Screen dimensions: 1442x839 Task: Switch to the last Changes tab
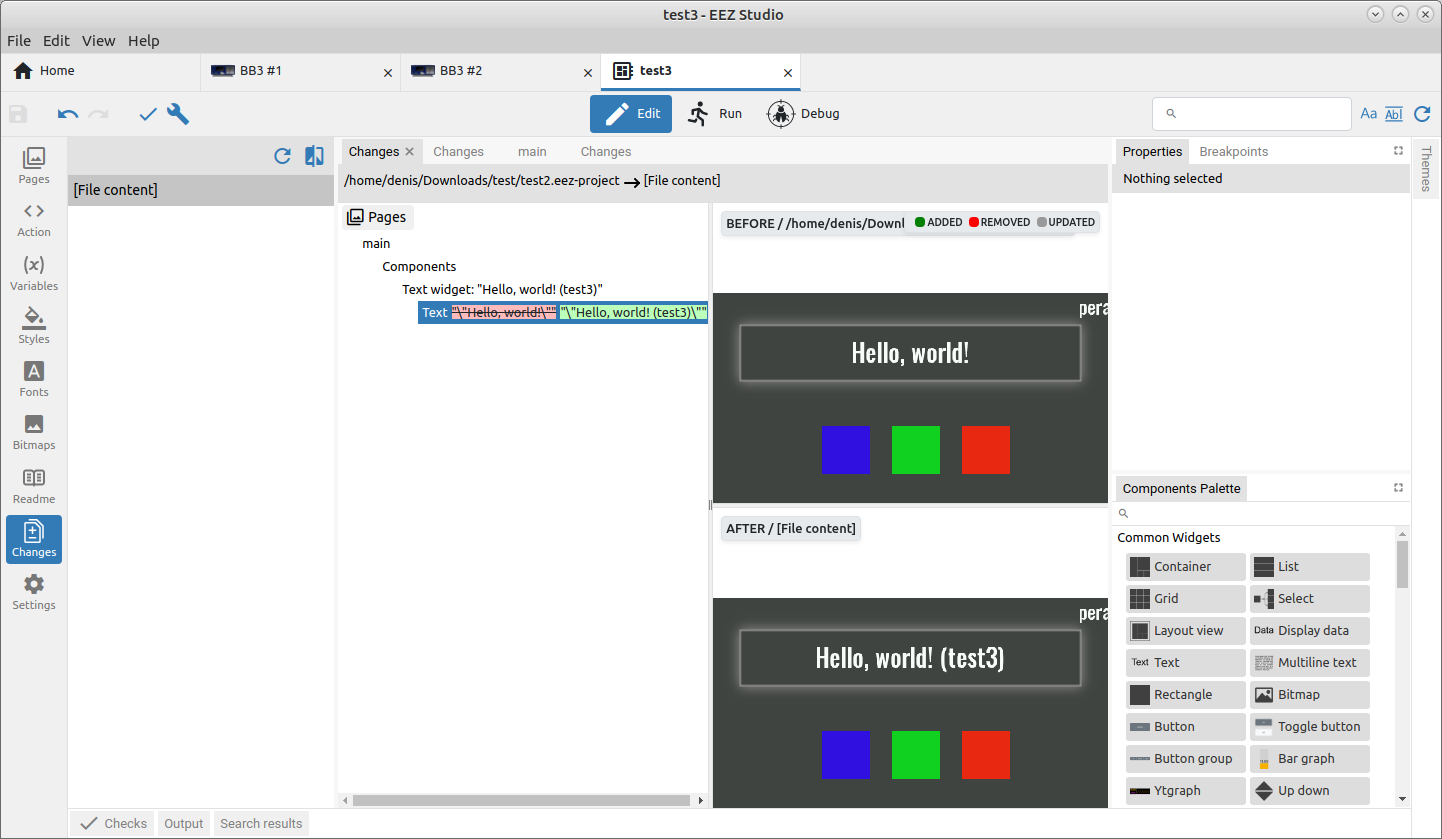tap(606, 152)
